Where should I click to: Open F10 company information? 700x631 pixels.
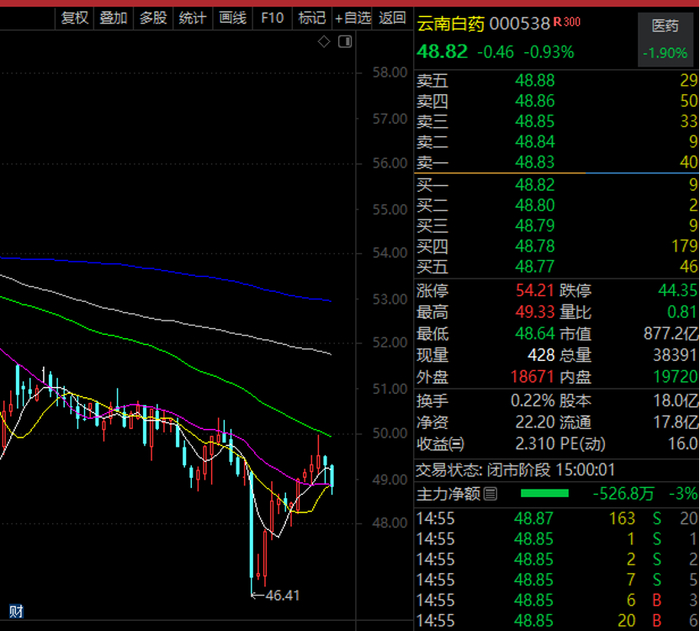pyautogui.click(x=272, y=18)
